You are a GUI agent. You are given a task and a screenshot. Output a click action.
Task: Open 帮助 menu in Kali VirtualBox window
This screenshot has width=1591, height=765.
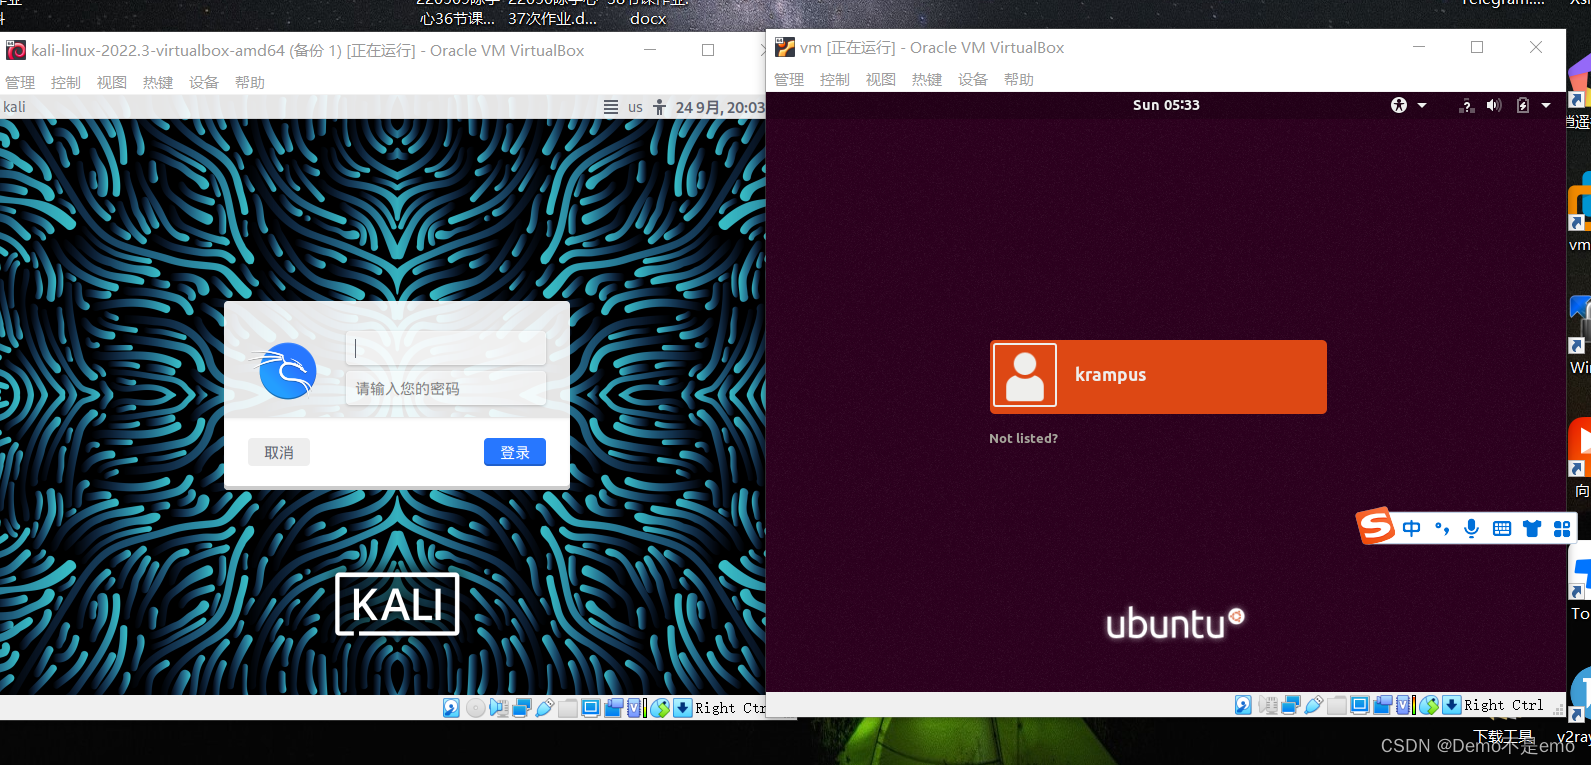pyautogui.click(x=250, y=82)
